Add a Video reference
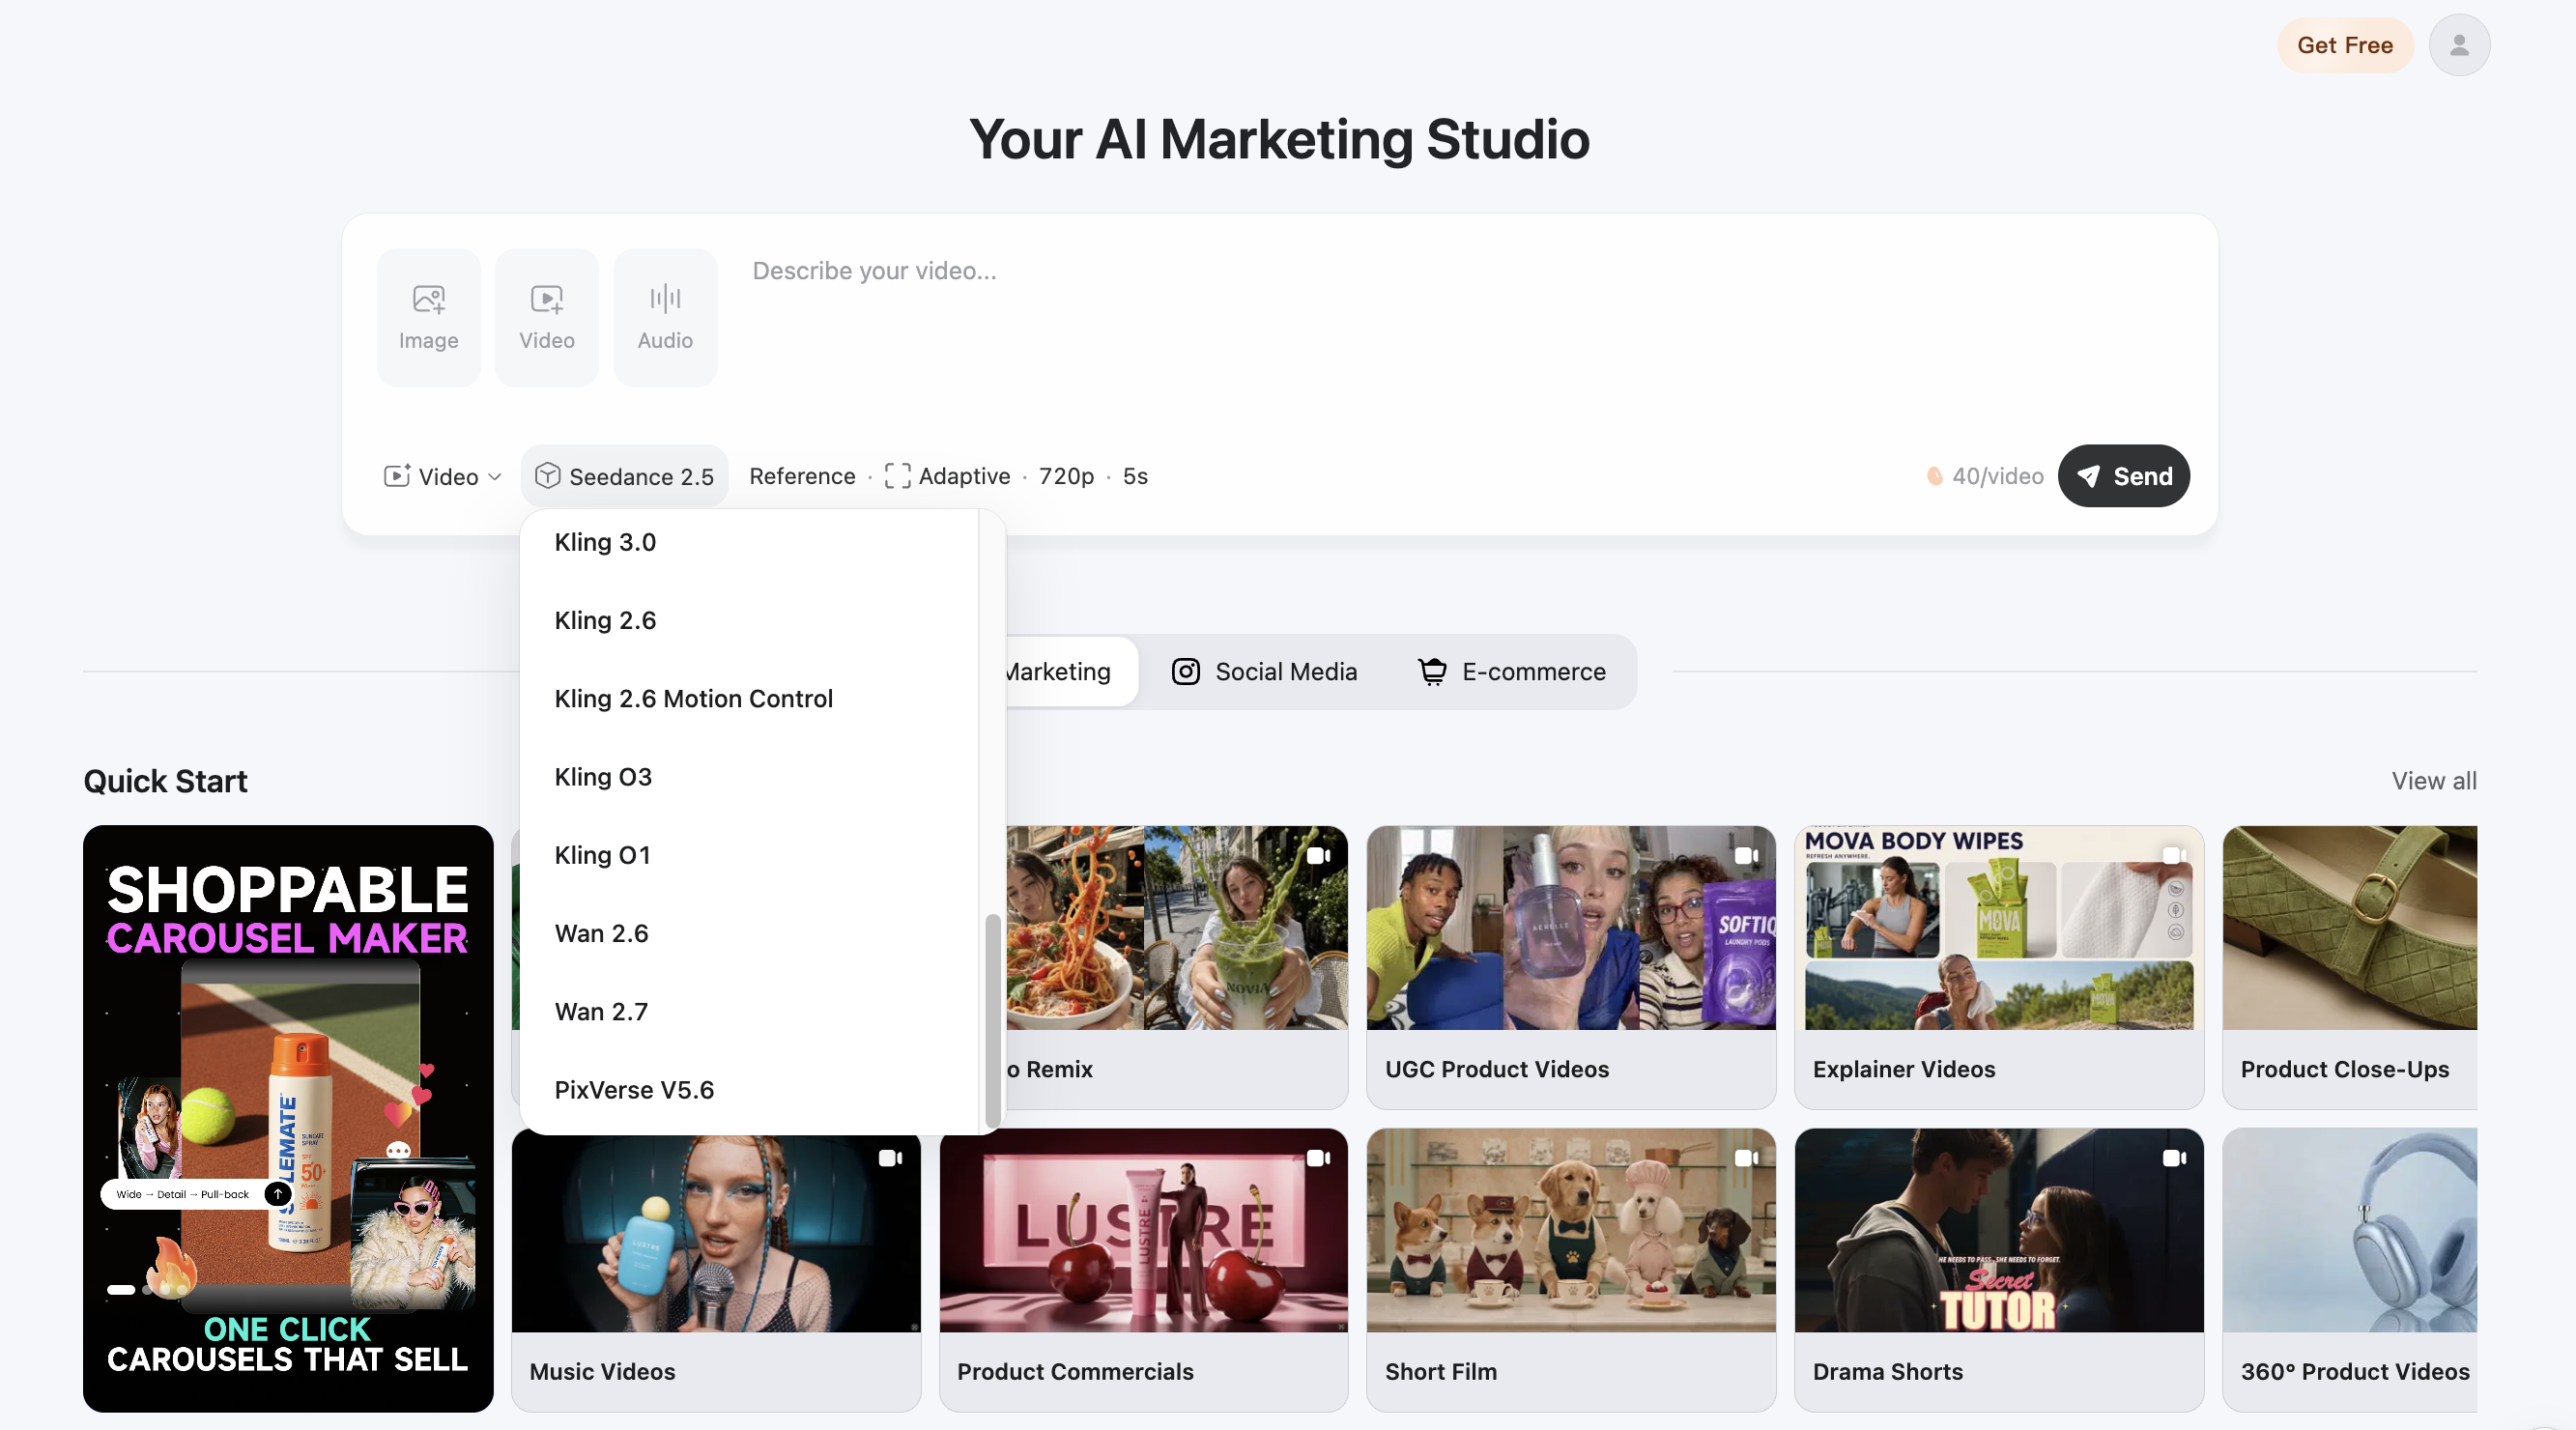Screen dimensions: 2576x1430 (x=547, y=317)
